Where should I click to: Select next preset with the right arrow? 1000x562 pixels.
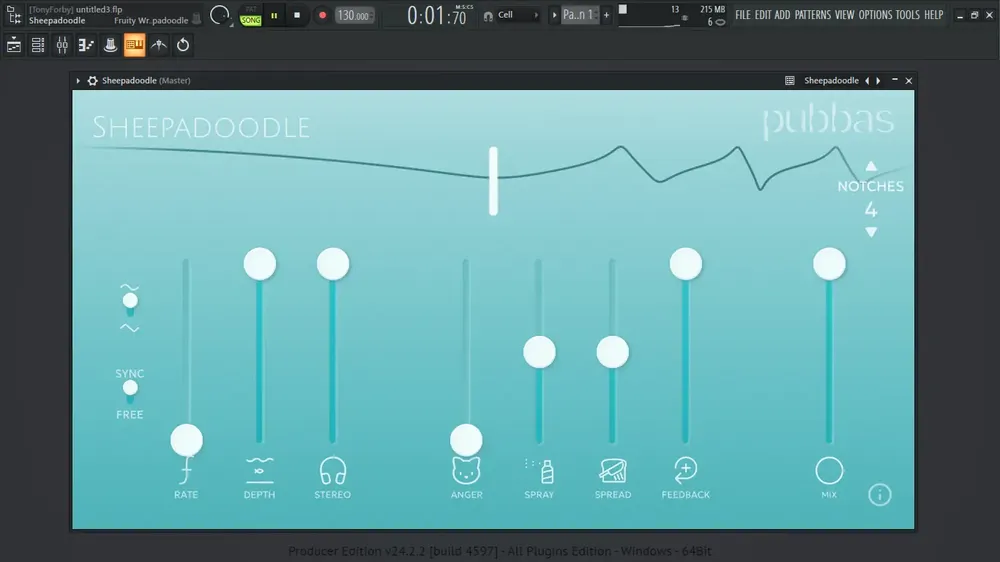tap(878, 80)
